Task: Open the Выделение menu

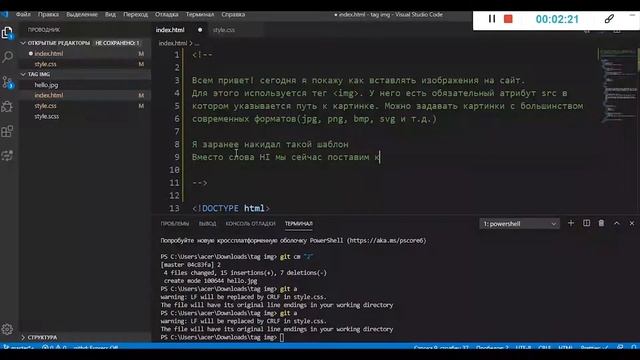Action: (x=82, y=14)
